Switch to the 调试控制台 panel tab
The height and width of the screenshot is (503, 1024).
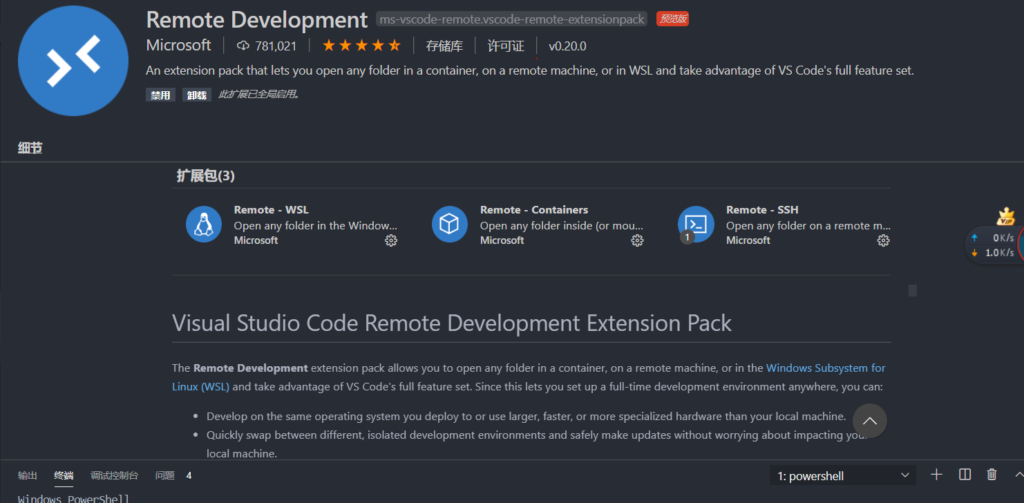click(114, 476)
